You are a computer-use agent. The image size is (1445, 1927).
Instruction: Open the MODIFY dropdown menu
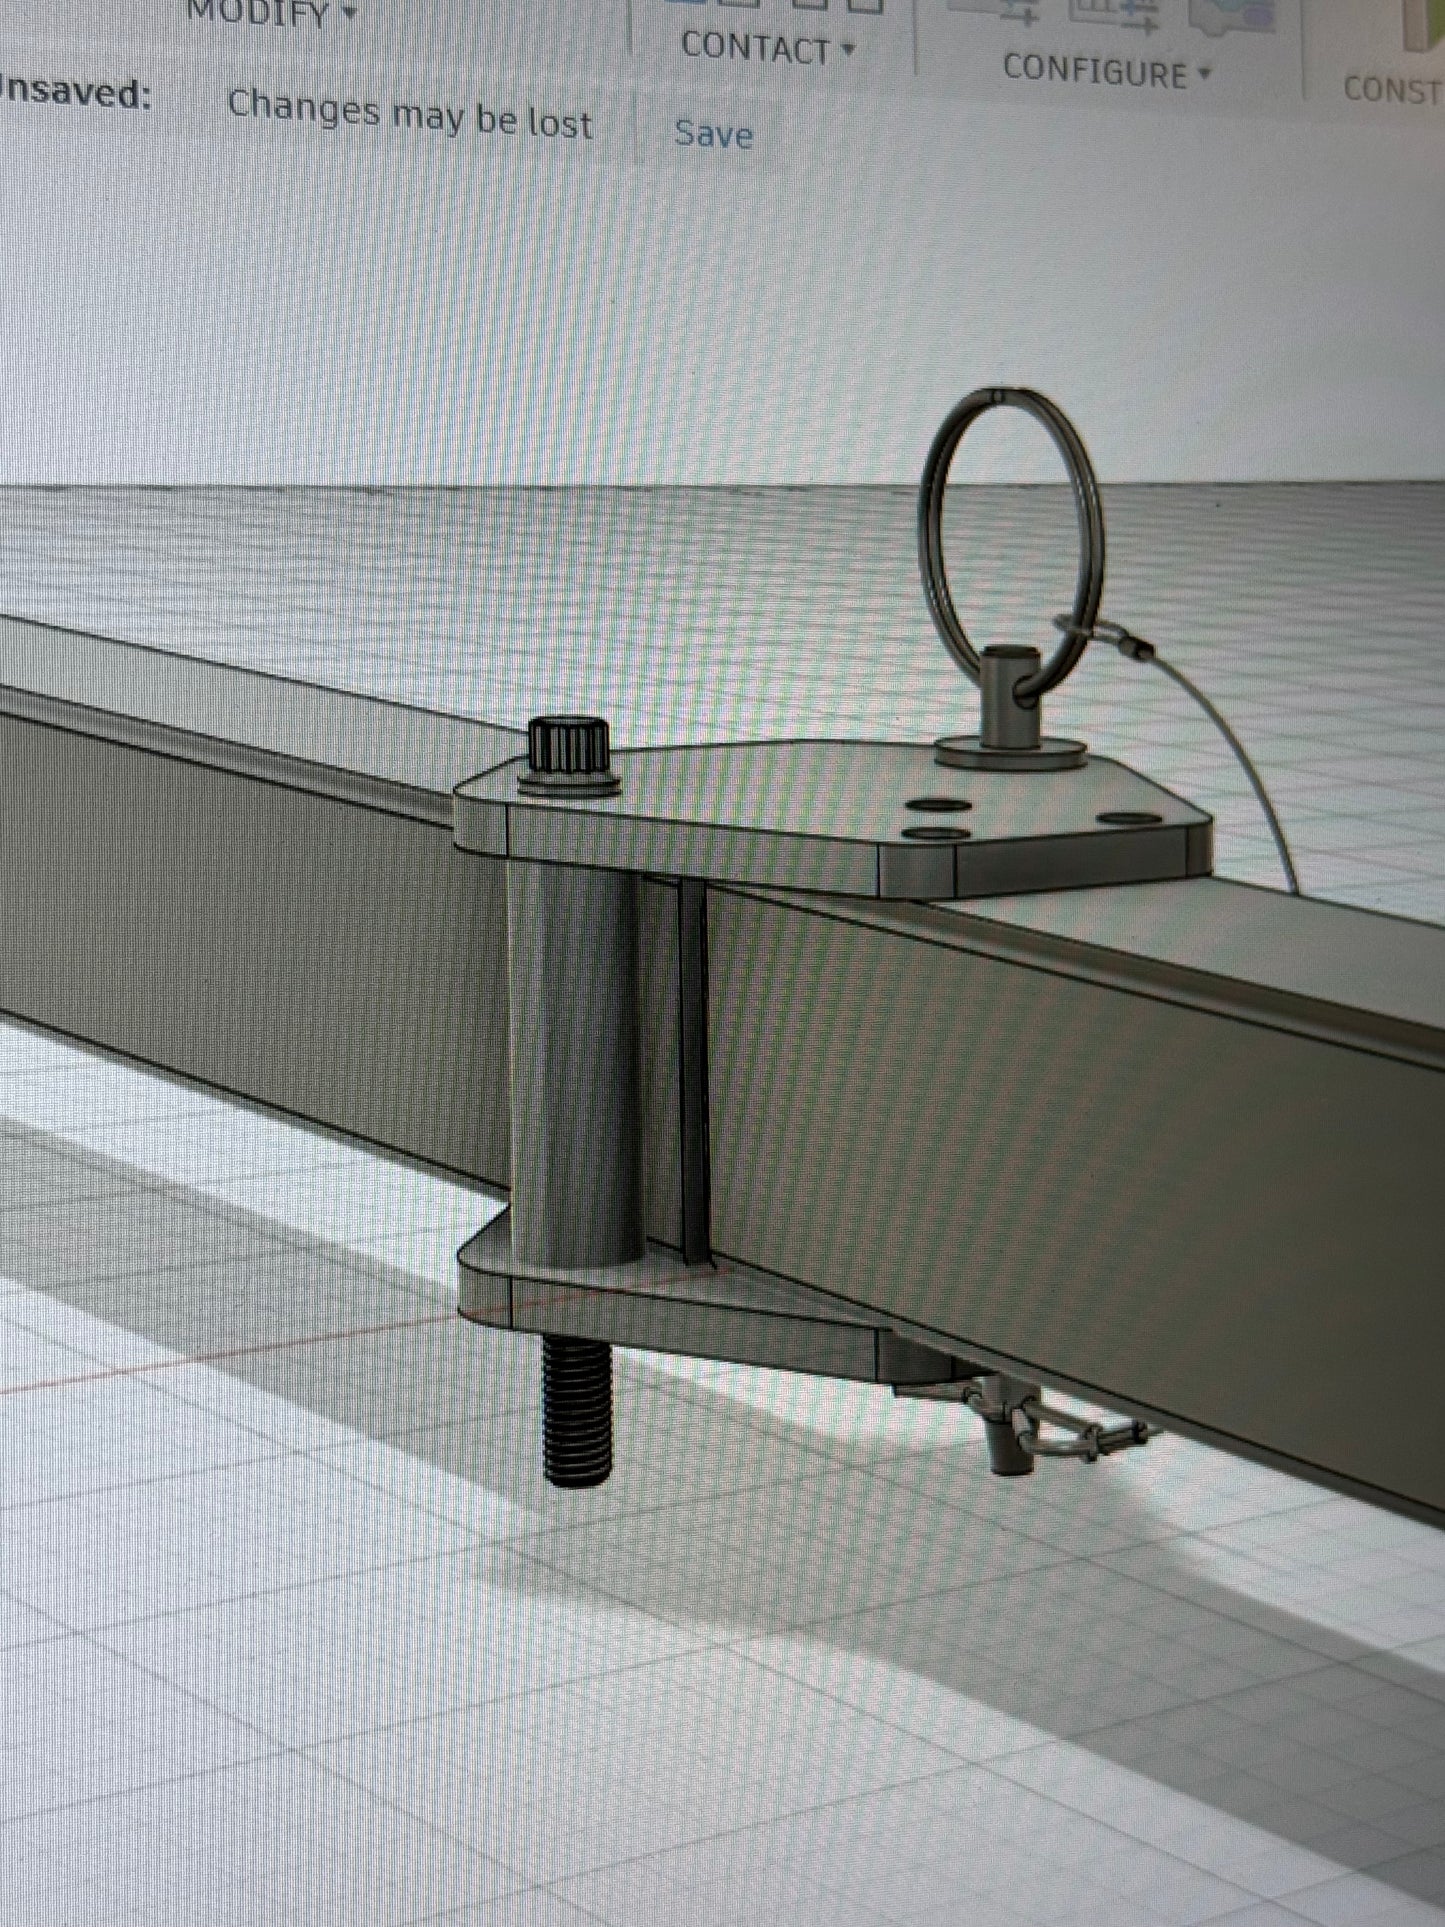tap(271, 13)
